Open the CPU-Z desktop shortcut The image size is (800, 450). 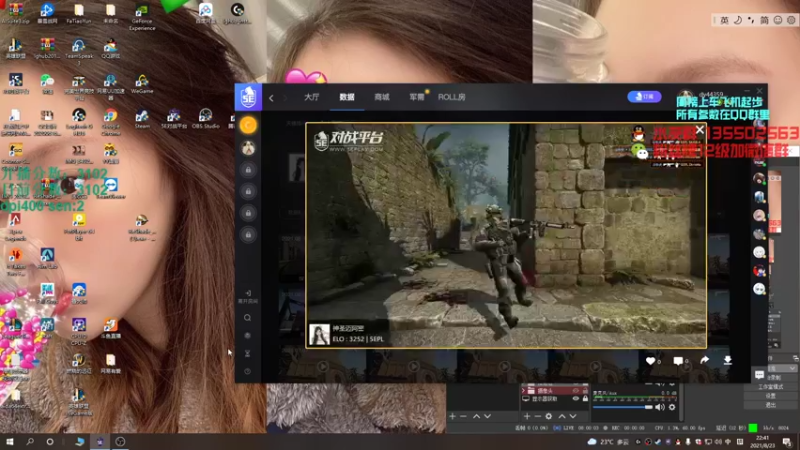79,329
